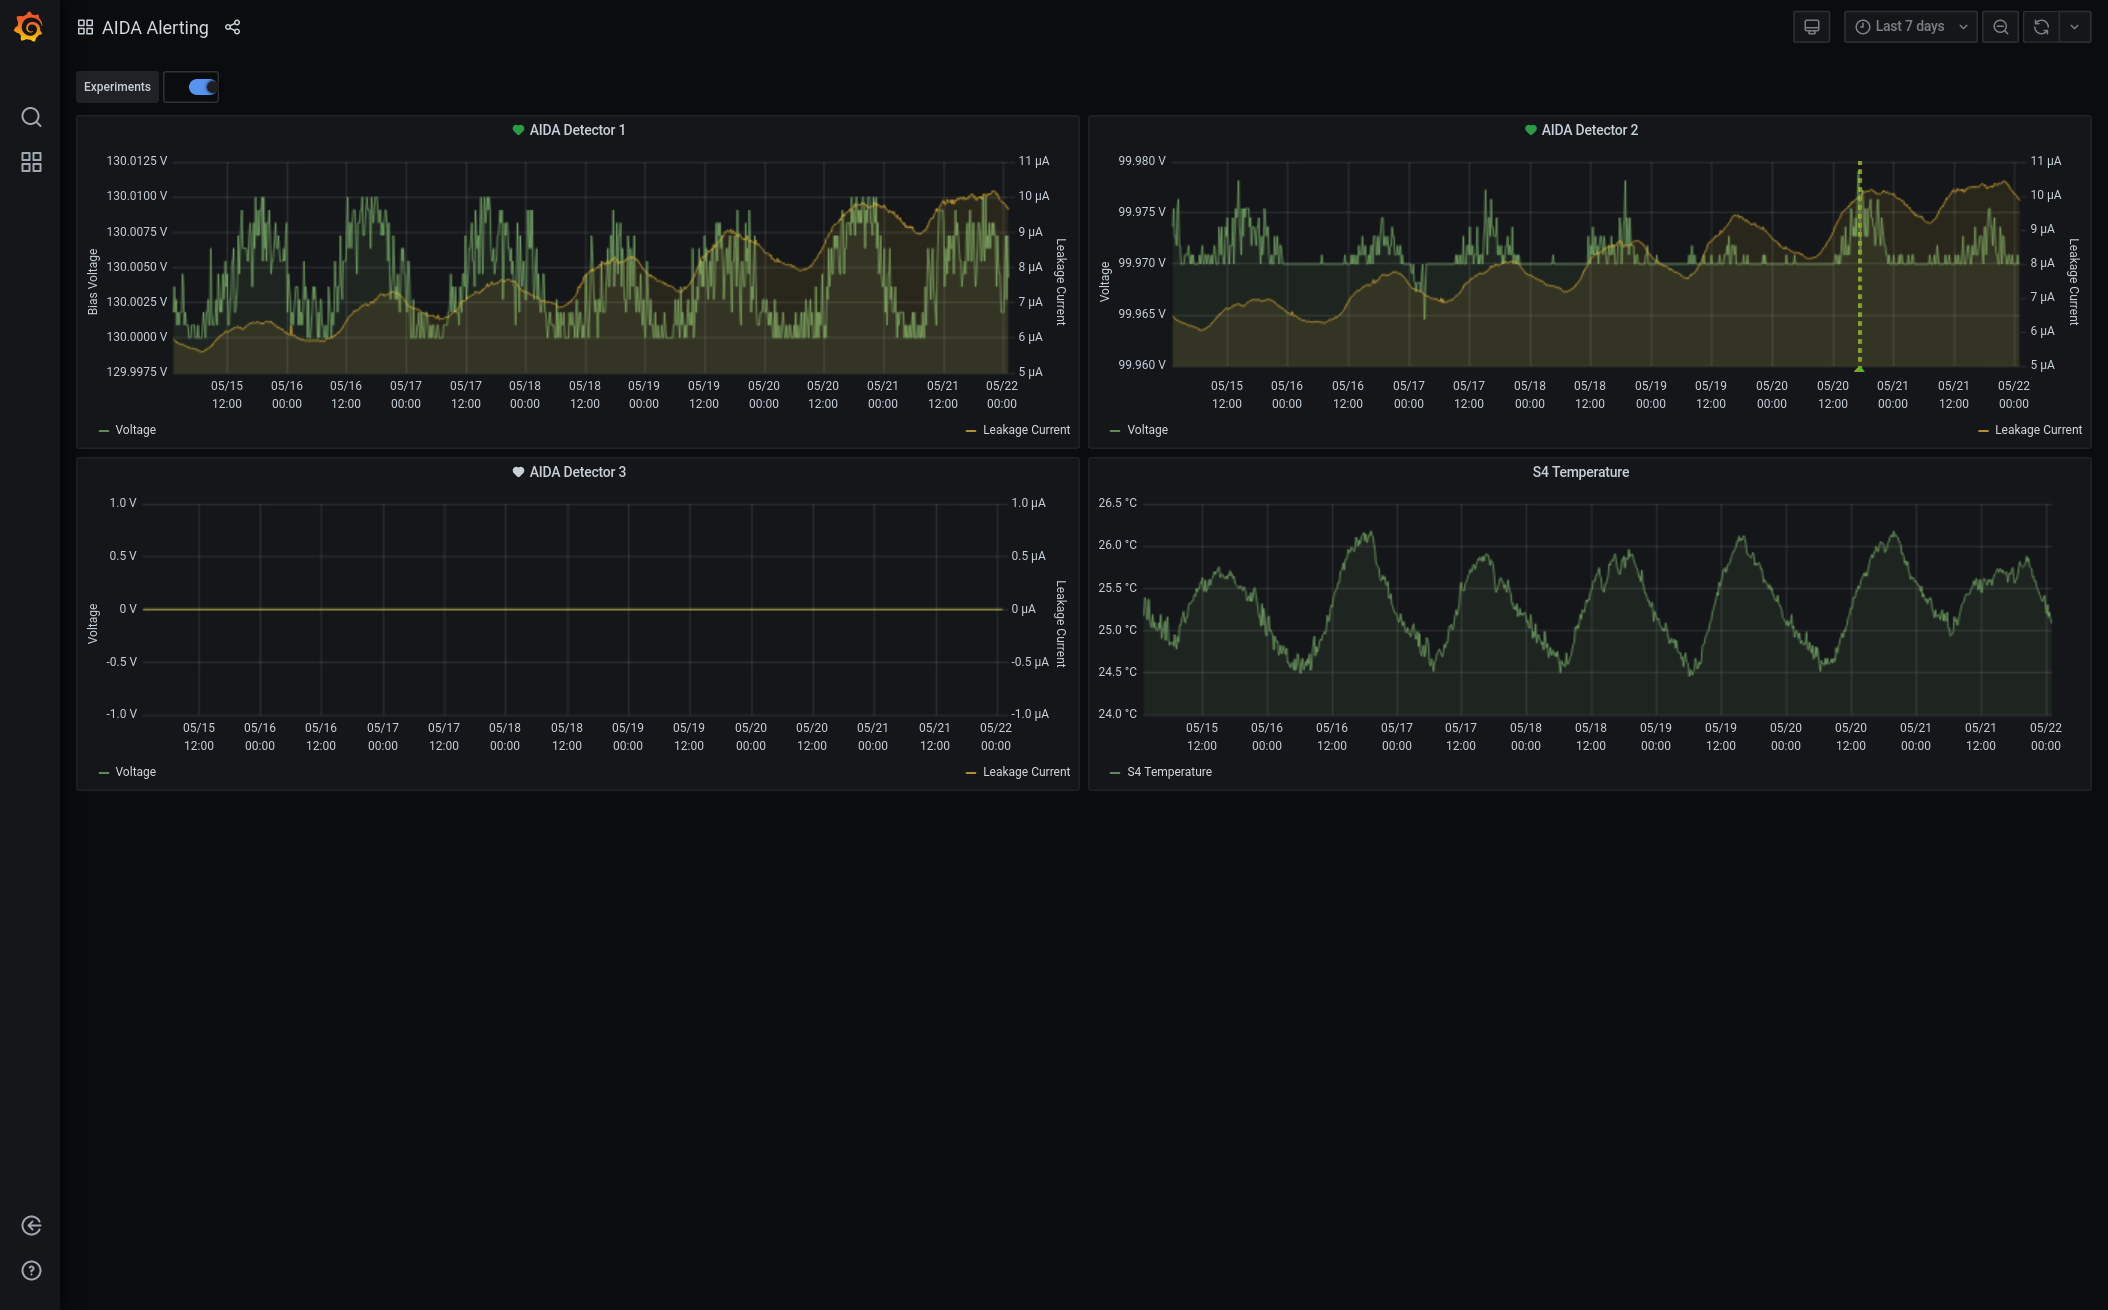
Task: Open the AIDA Detector 1 panel title menu
Action: (577, 130)
